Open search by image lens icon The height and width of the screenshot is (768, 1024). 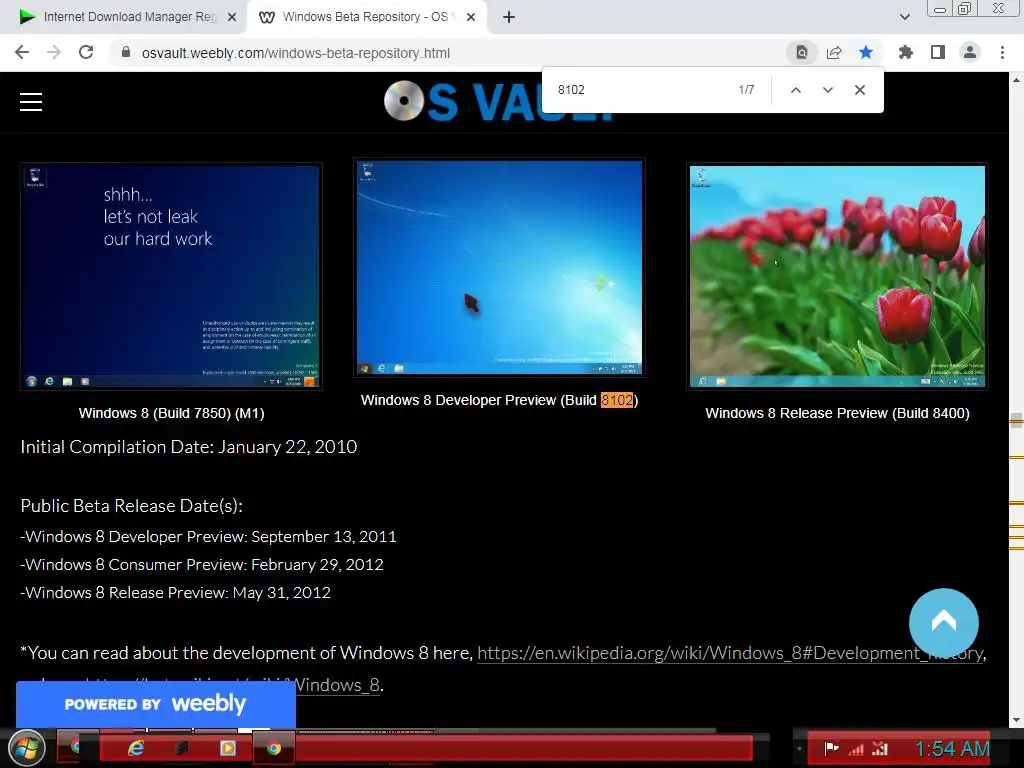pyautogui.click(x=801, y=52)
